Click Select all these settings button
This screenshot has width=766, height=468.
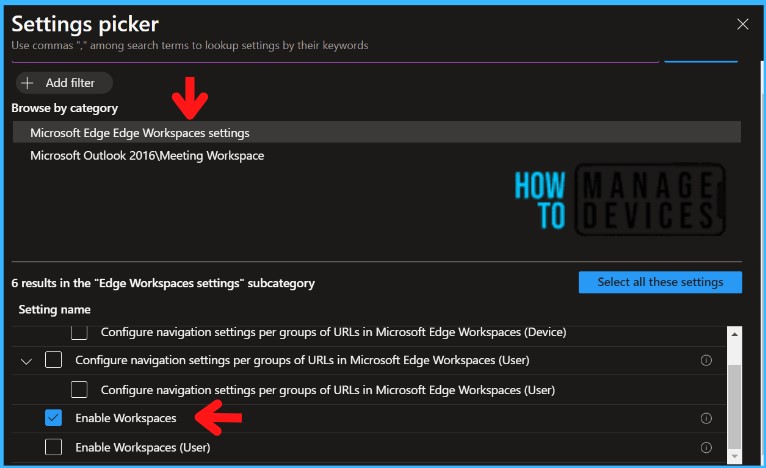pyautogui.click(x=660, y=282)
